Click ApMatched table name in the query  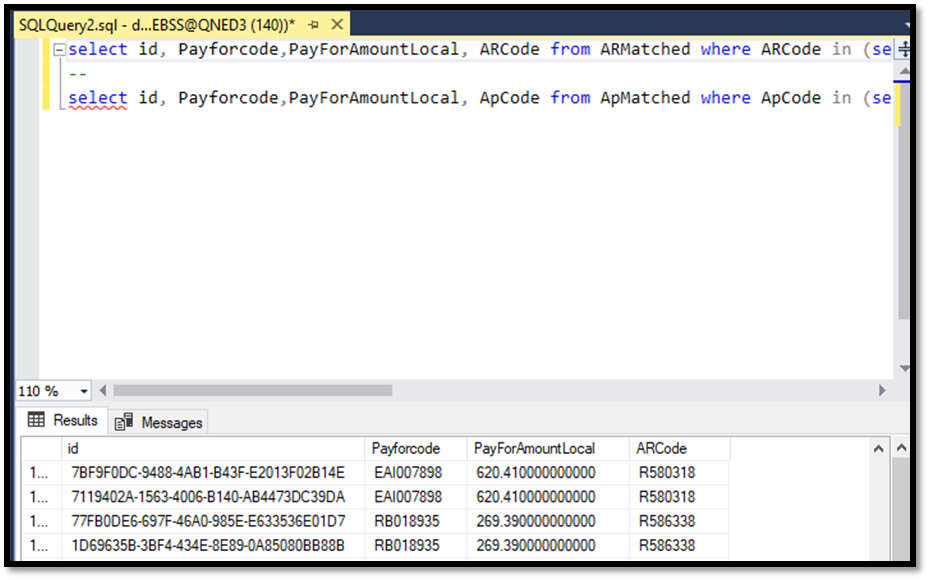pos(645,98)
